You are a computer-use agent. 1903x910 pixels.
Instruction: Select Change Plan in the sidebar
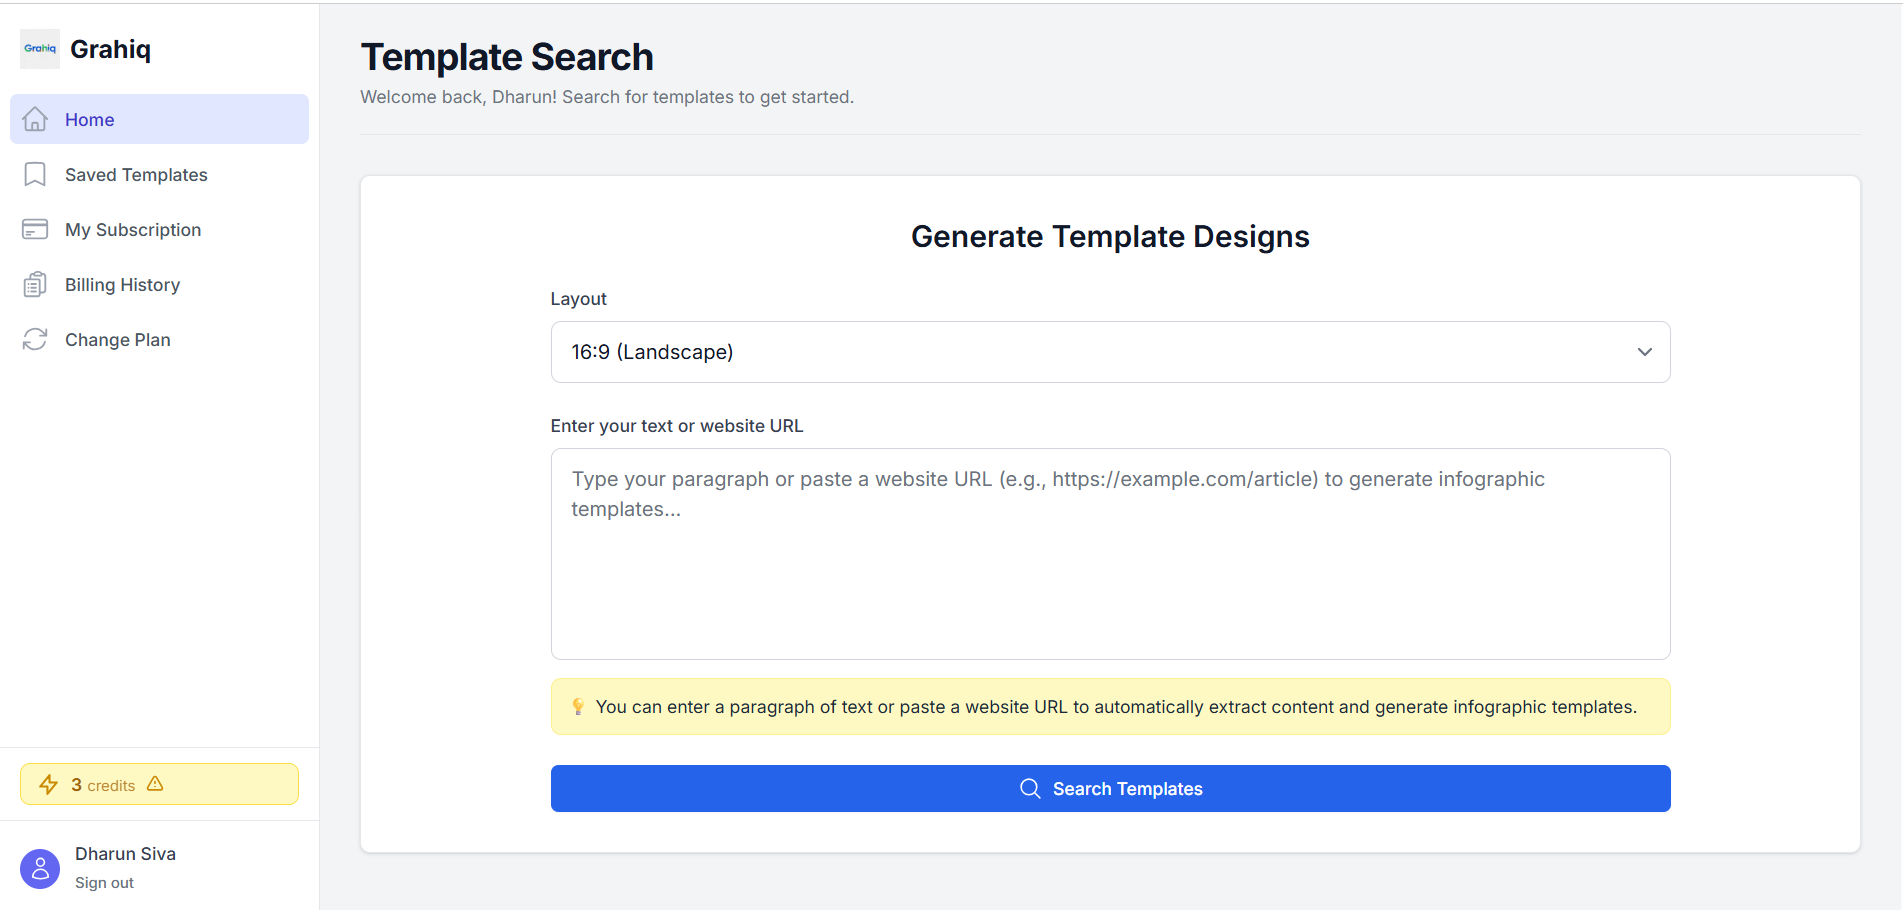point(117,340)
